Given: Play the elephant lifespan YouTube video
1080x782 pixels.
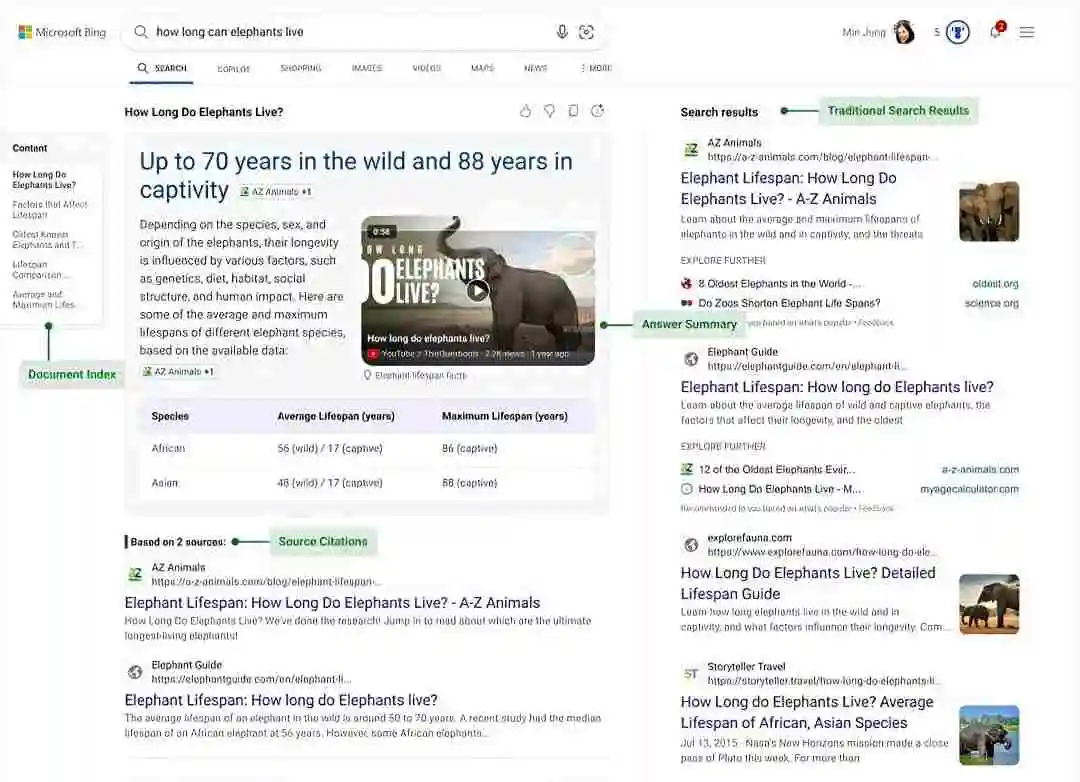Looking at the screenshot, I should tap(478, 290).
